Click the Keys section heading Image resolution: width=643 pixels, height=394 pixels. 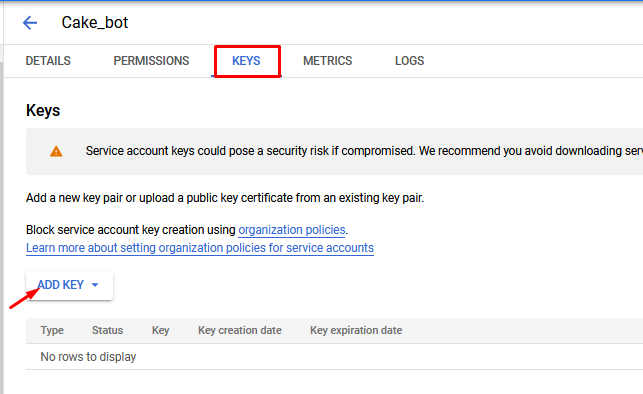(x=43, y=111)
